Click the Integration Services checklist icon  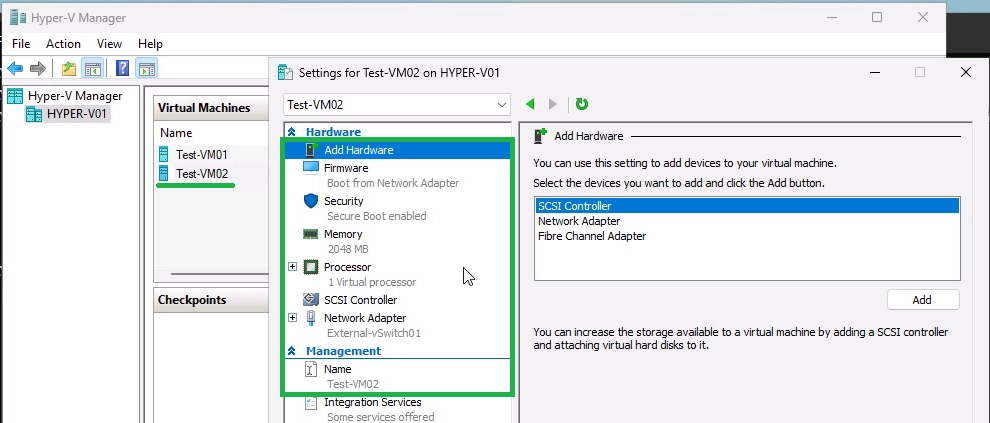311,403
